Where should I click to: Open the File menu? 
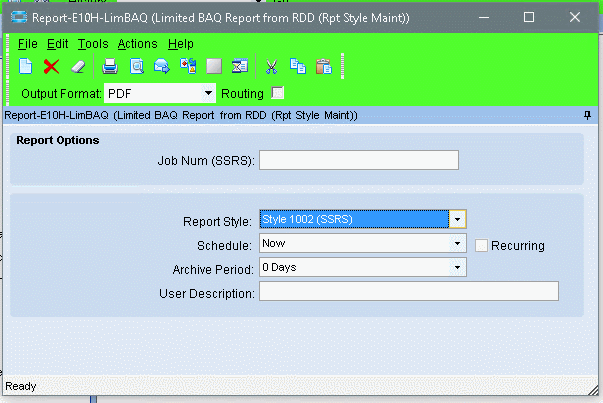pyautogui.click(x=27, y=44)
